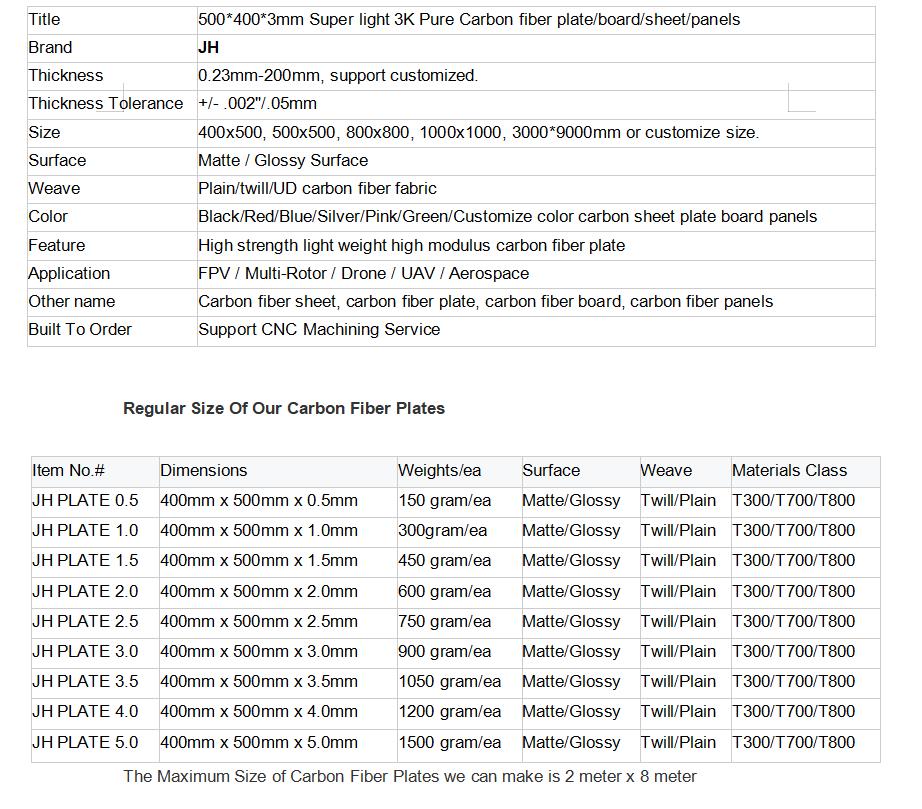Click the 900 gram/ea weight cell
This screenshot has width=922, height=809.
tap(445, 651)
